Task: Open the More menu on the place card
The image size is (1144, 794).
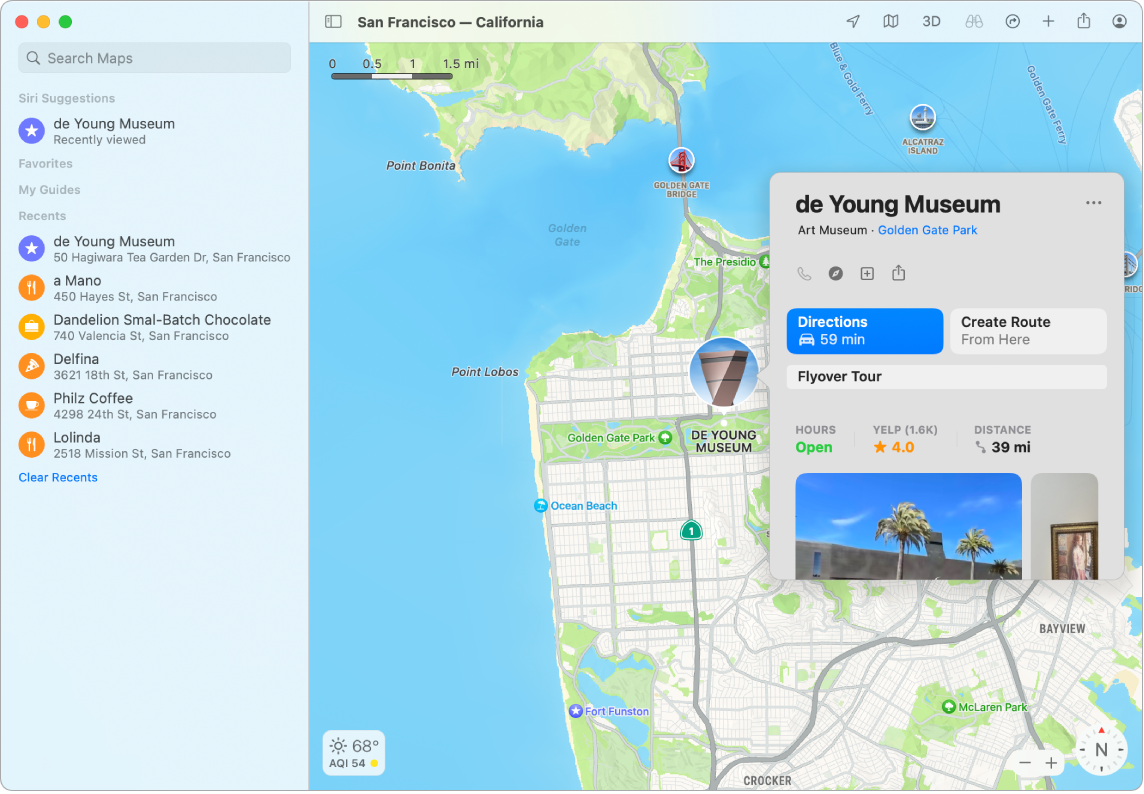Action: click(x=1091, y=203)
